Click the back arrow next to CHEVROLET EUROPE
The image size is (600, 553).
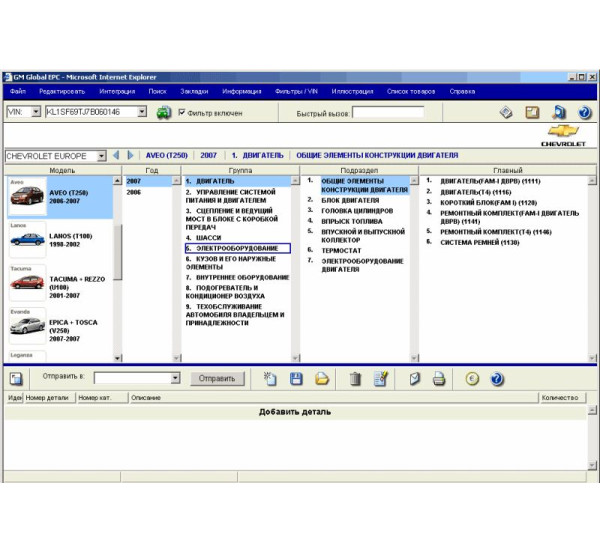click(x=116, y=156)
